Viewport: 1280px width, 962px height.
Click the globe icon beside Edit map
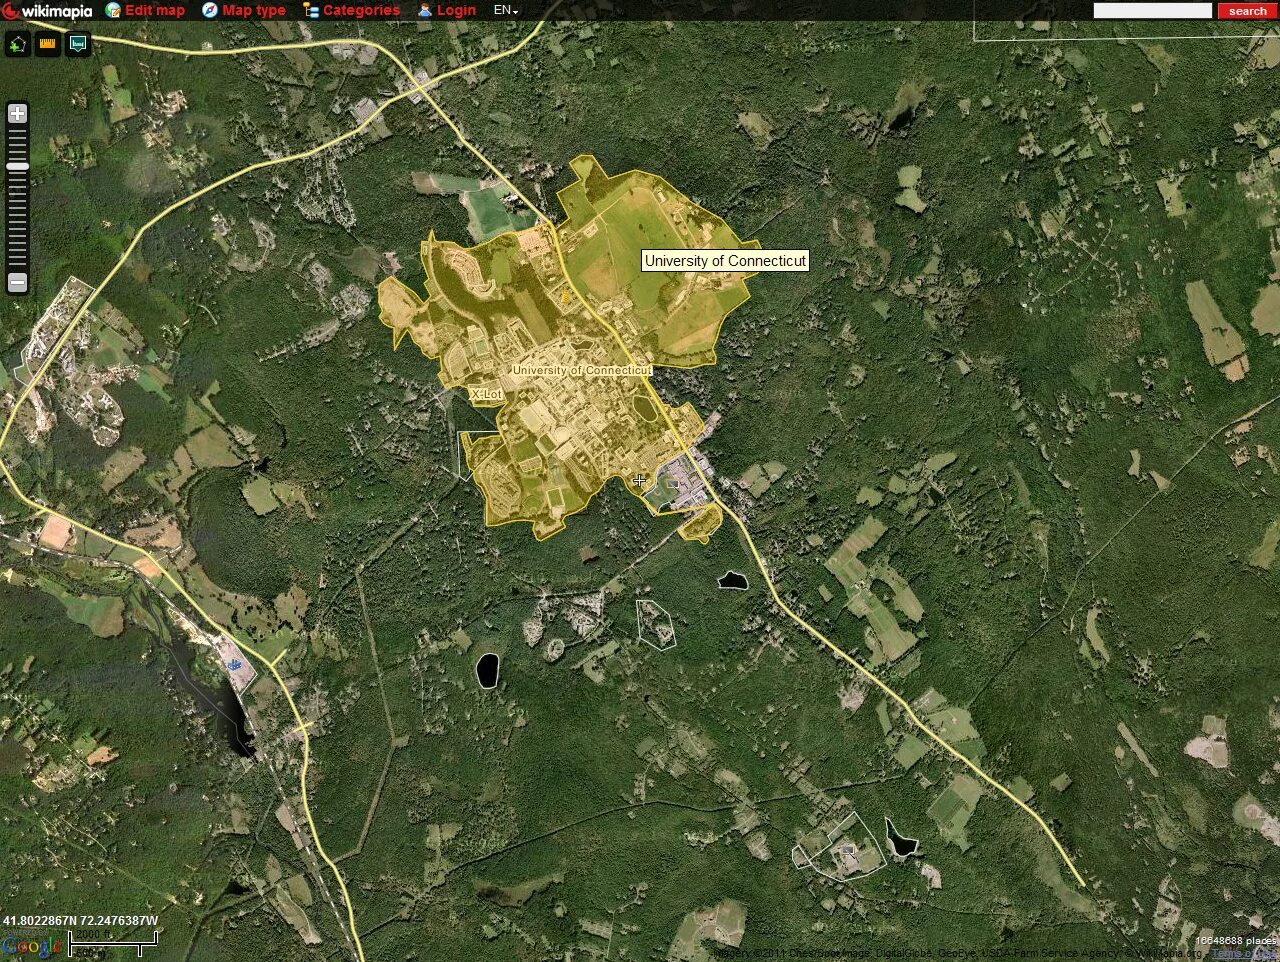pyautogui.click(x=113, y=10)
